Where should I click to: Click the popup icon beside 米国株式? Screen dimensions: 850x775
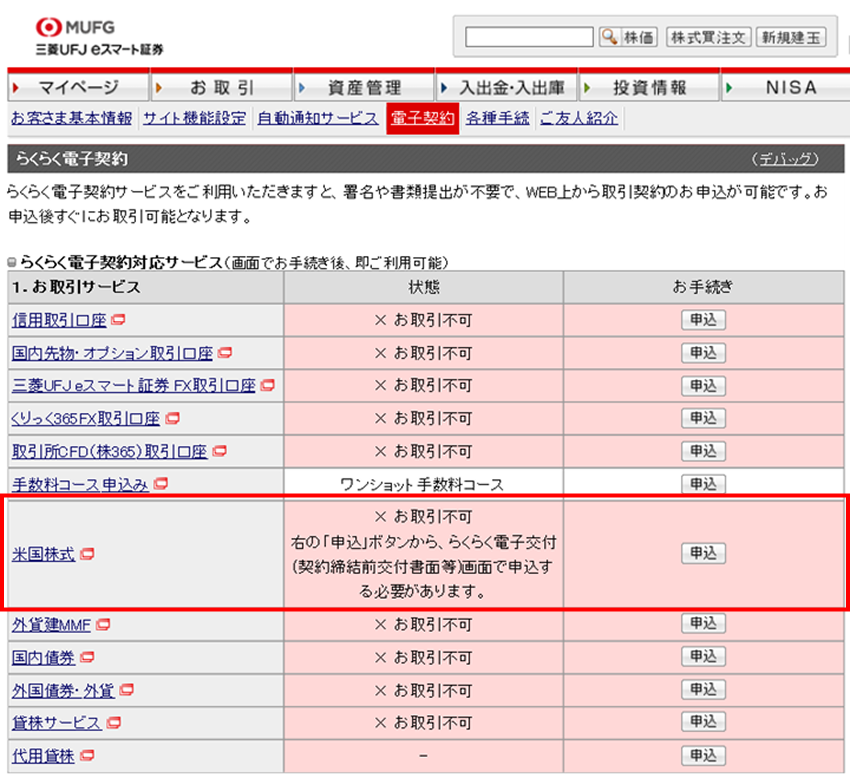(87, 553)
